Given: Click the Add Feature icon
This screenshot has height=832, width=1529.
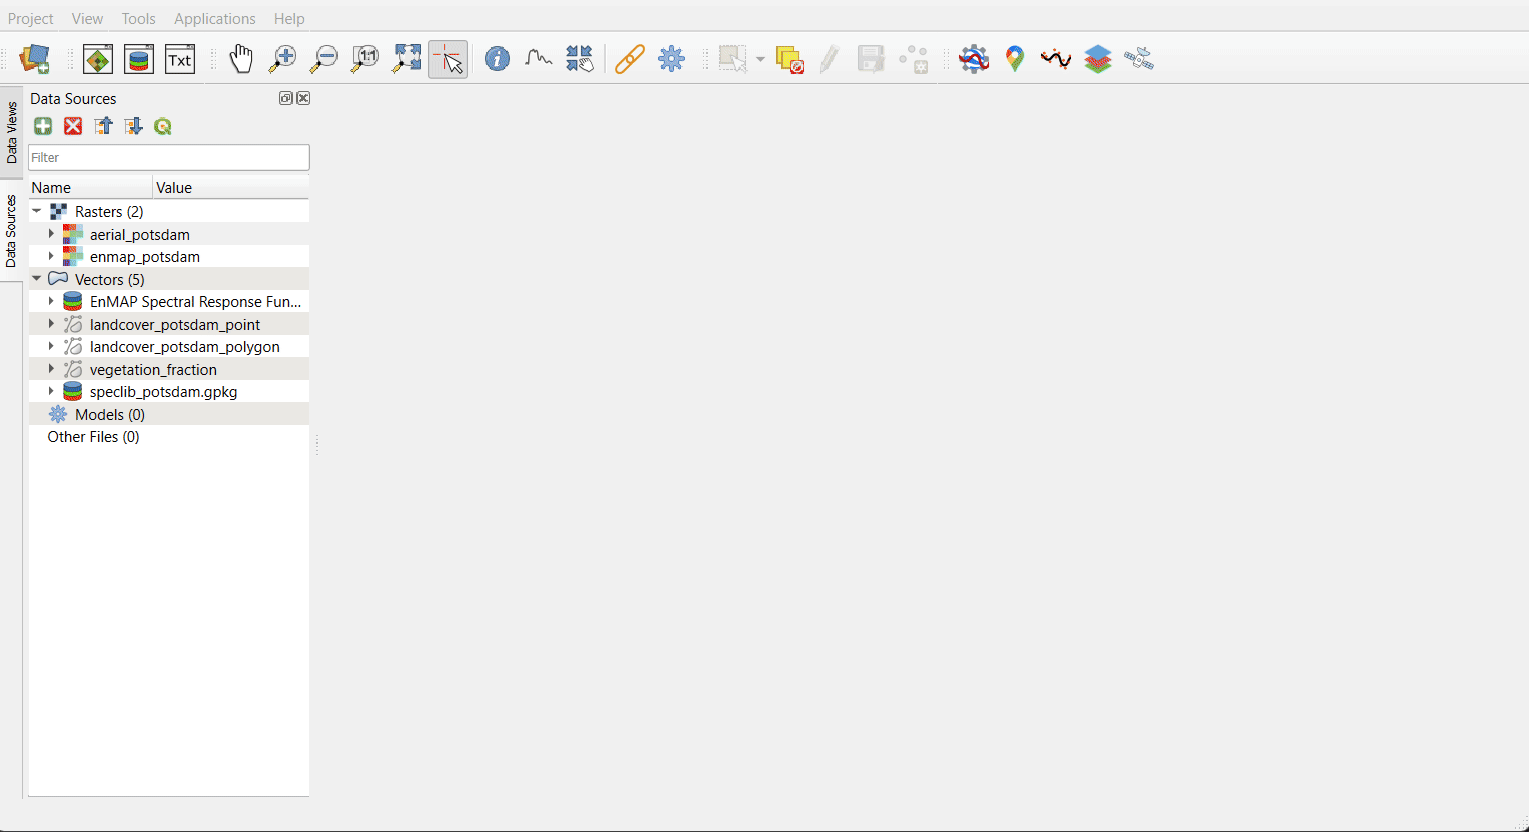Looking at the screenshot, I should (913, 60).
